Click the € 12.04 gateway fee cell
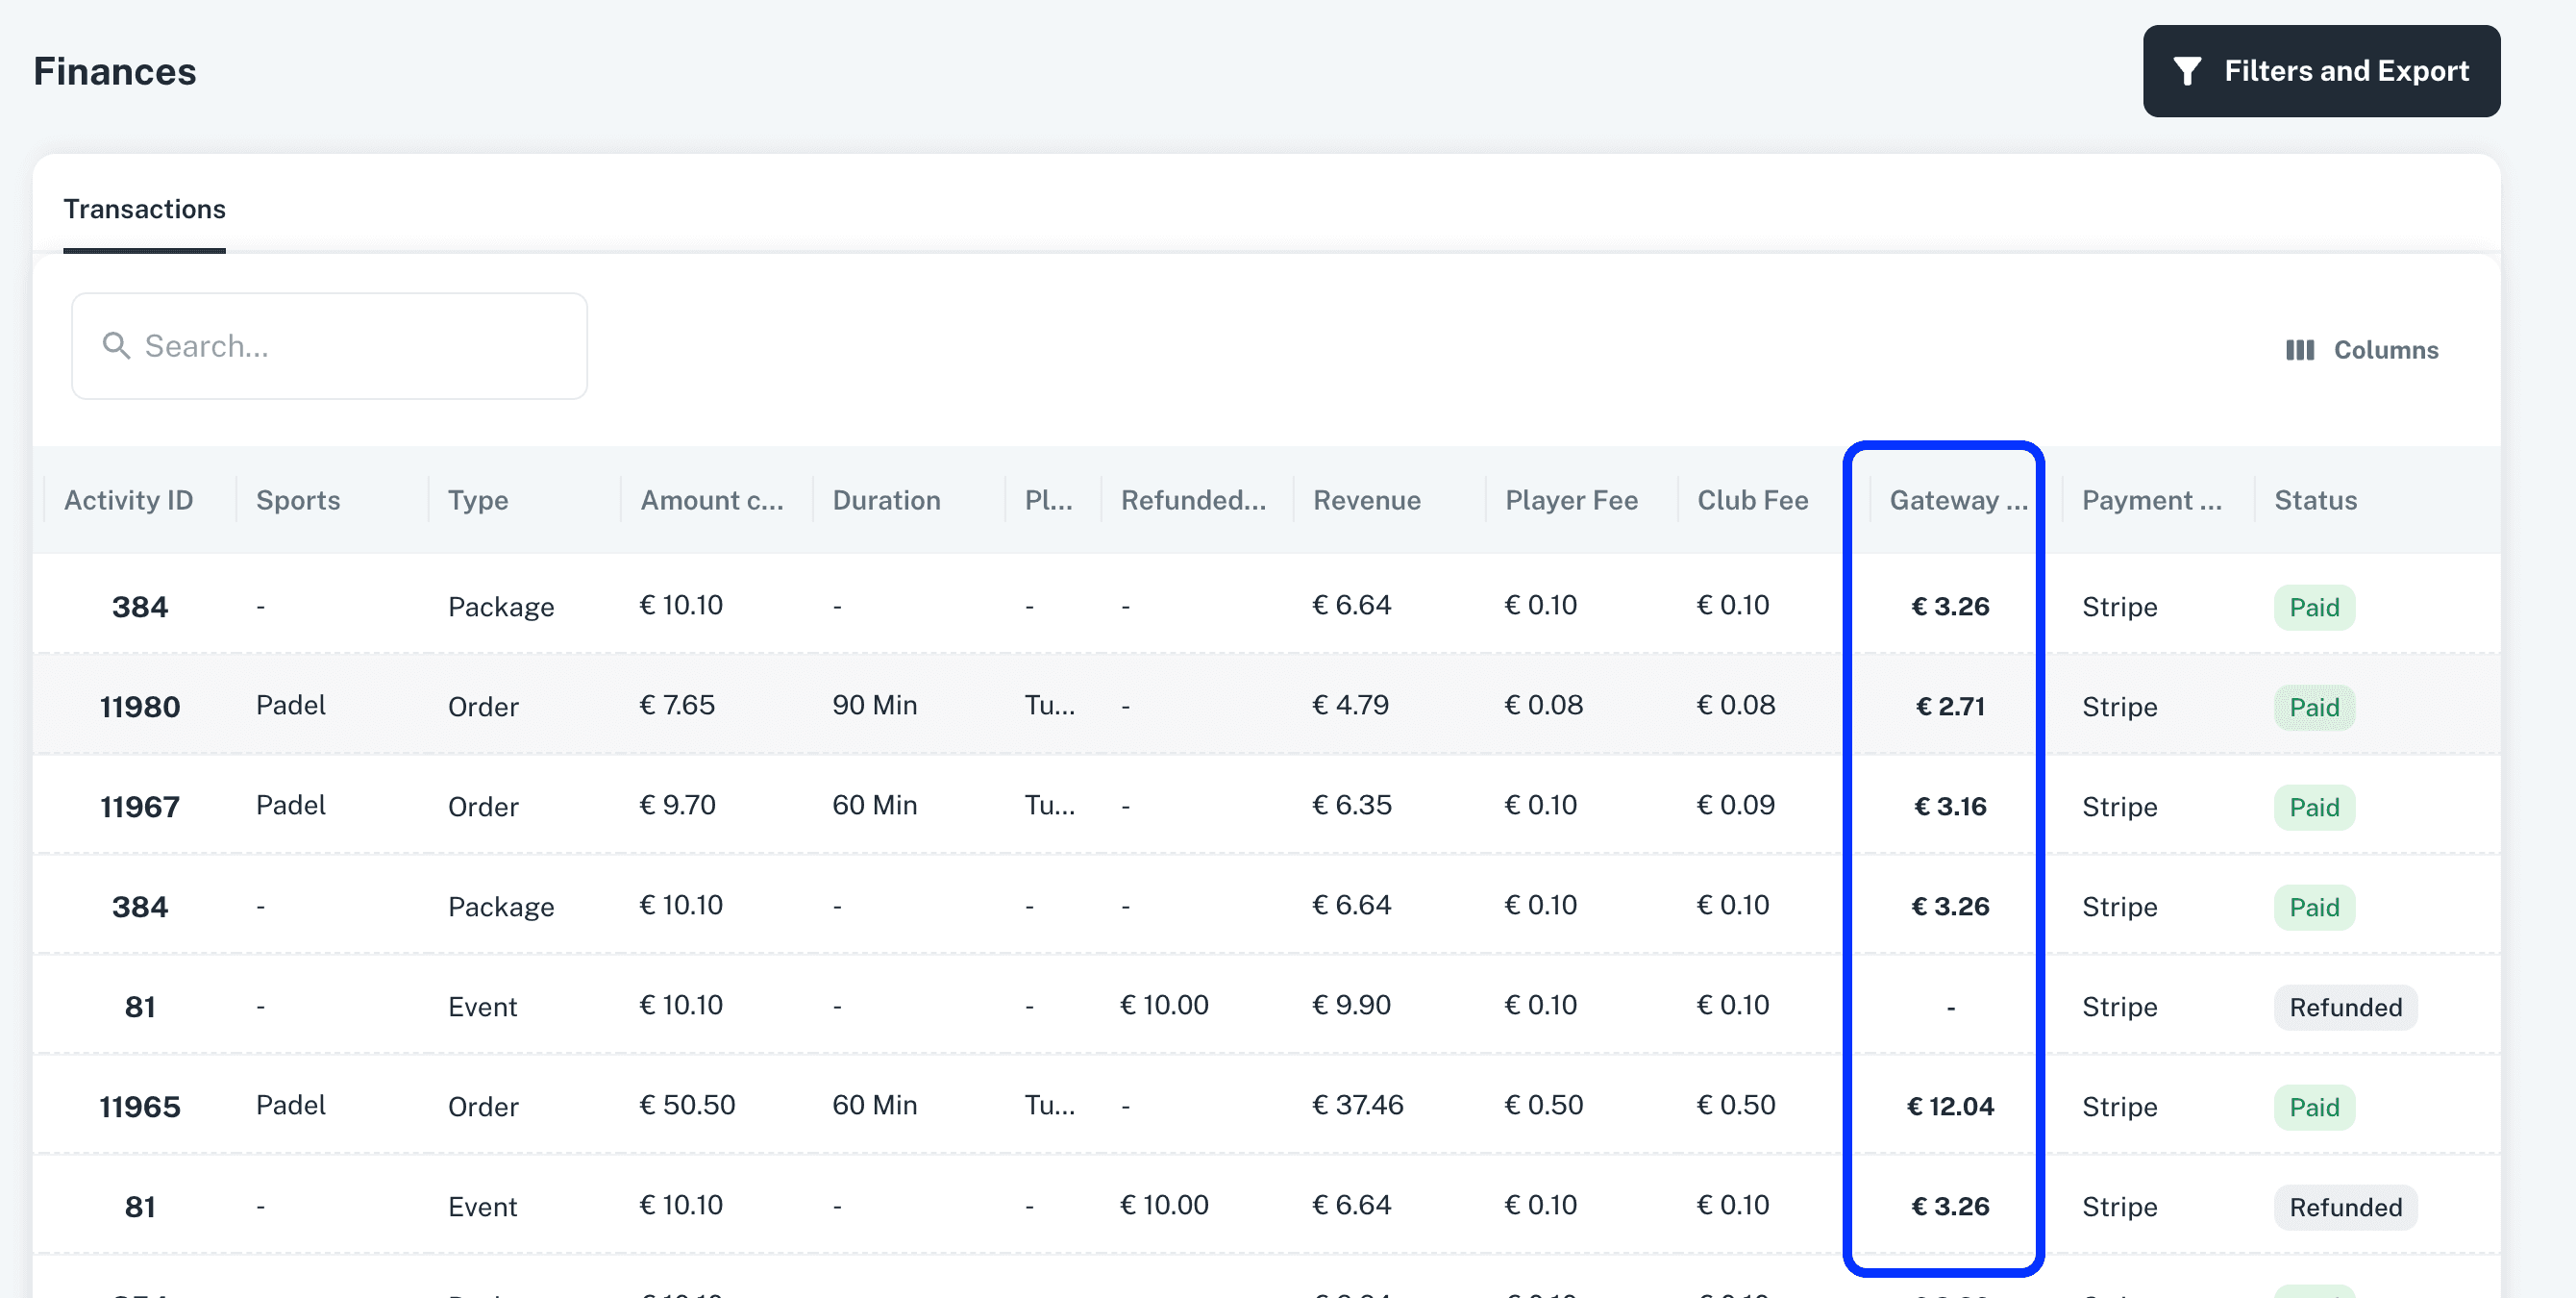The height and width of the screenshot is (1298, 2576). click(x=1950, y=1107)
